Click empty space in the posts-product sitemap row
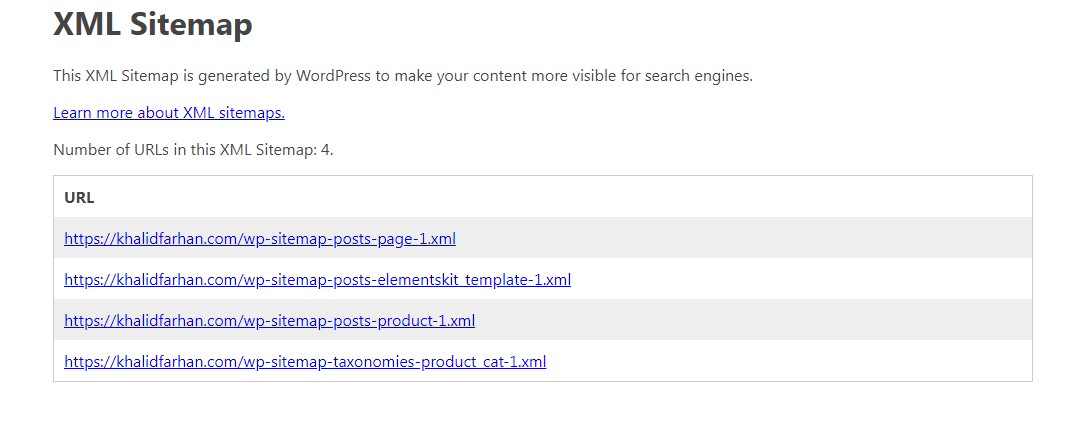The height and width of the screenshot is (441, 1075). 750,321
